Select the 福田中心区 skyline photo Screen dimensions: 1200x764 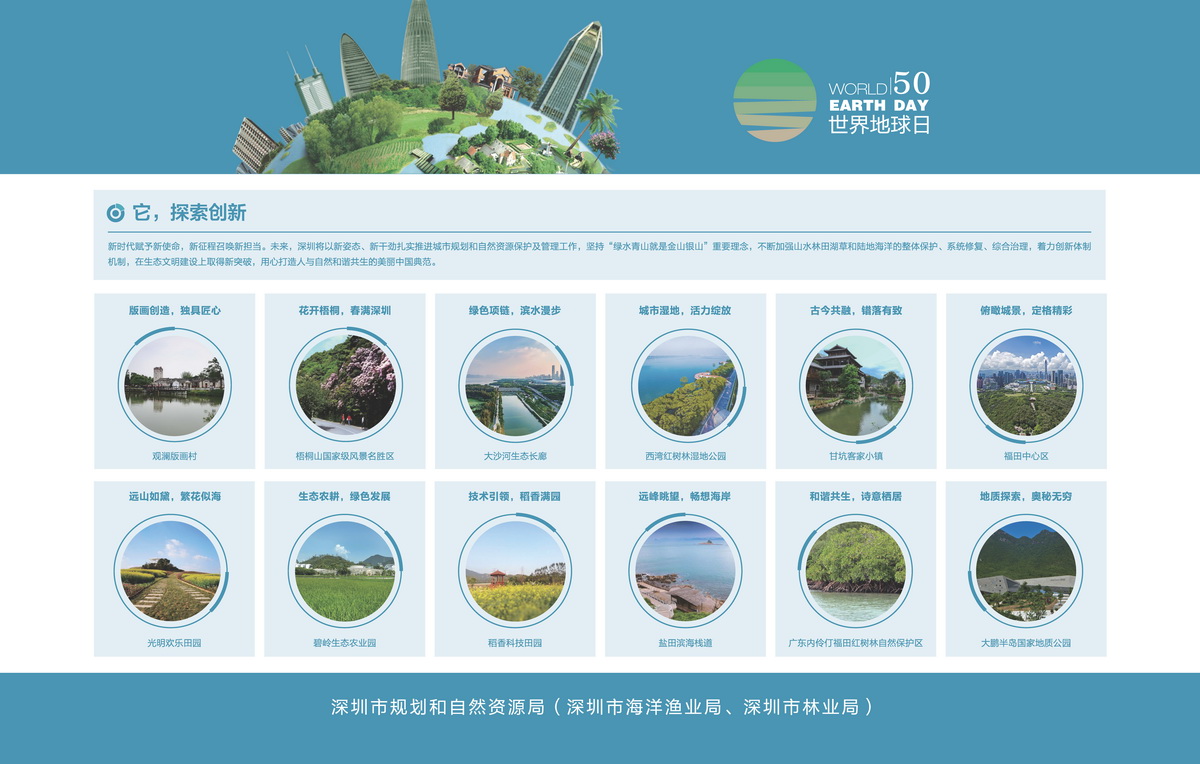pos(1026,385)
